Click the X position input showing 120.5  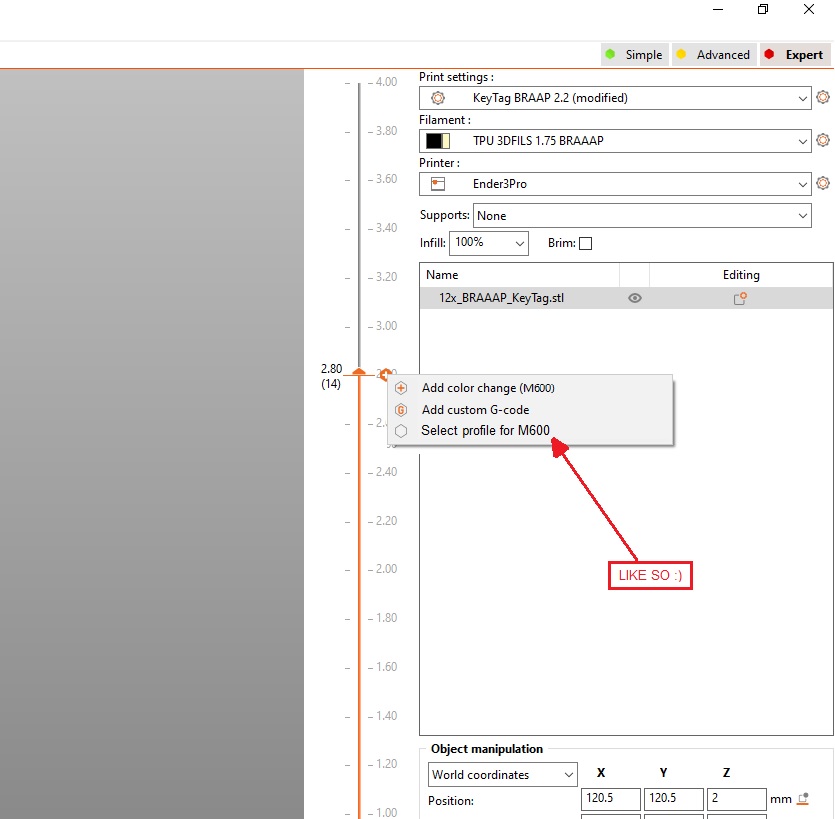[x=610, y=799]
